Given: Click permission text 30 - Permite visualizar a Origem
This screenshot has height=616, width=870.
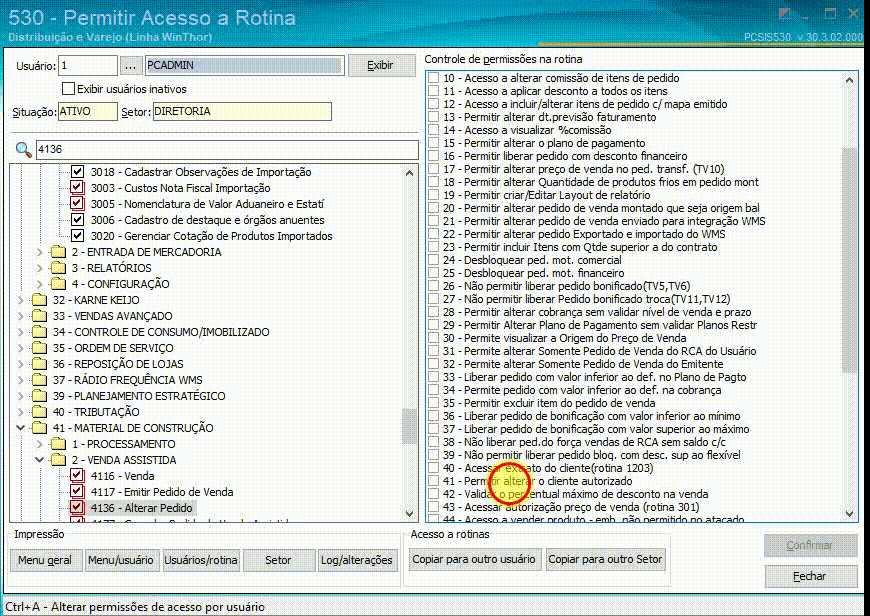Looking at the screenshot, I should (564, 338).
